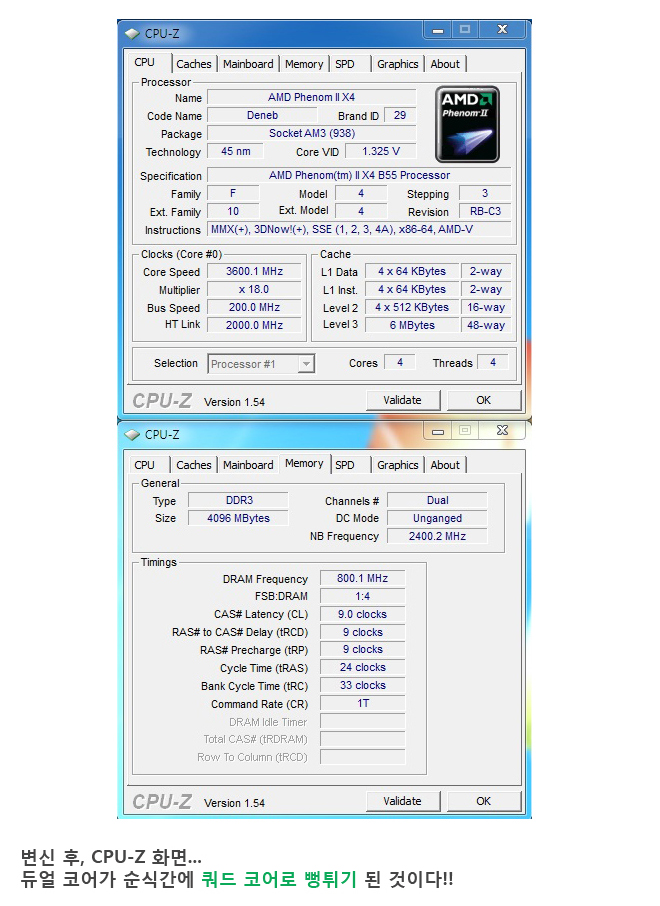The height and width of the screenshot is (906, 660).
Task: Click Bank Cycle Time value '33 clocks'
Action: (x=362, y=685)
